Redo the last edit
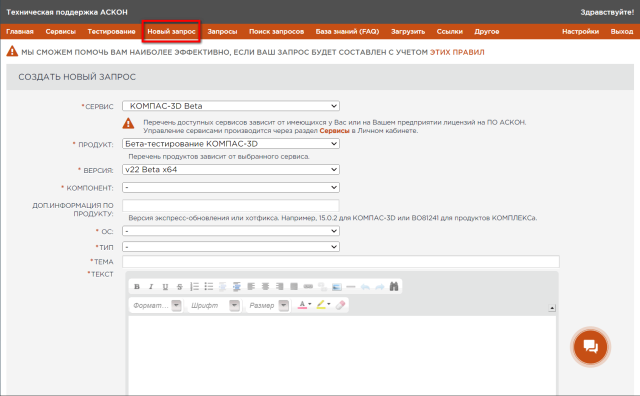Viewport: 640px width, 396px height. tap(380, 287)
